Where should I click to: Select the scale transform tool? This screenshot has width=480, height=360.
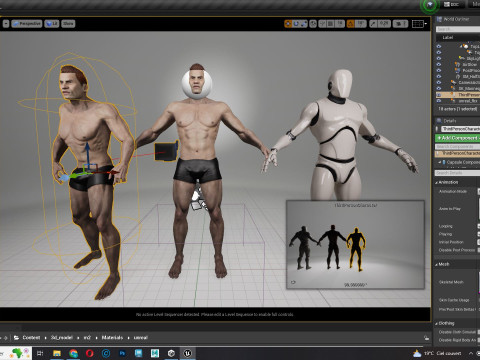[304, 24]
